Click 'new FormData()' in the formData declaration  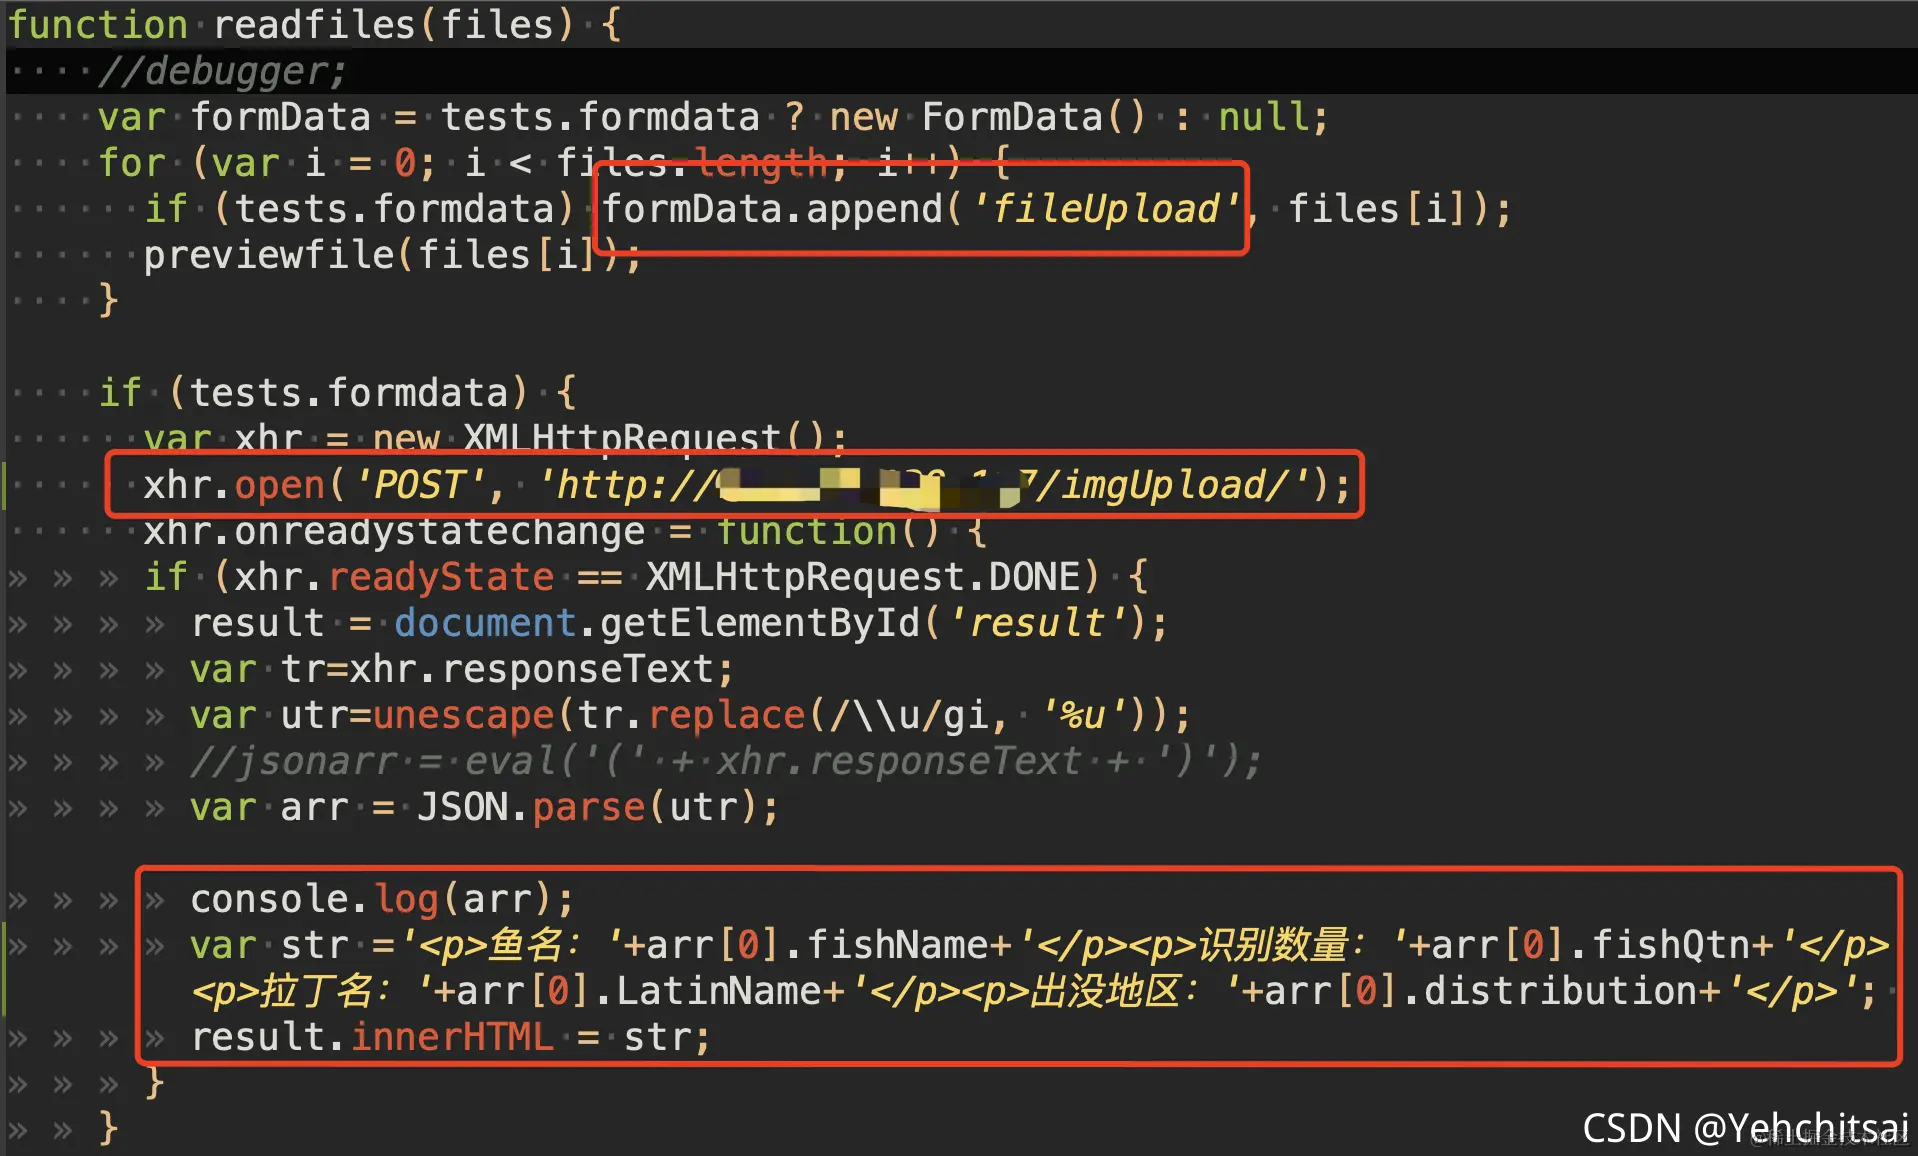pyautogui.click(x=987, y=117)
